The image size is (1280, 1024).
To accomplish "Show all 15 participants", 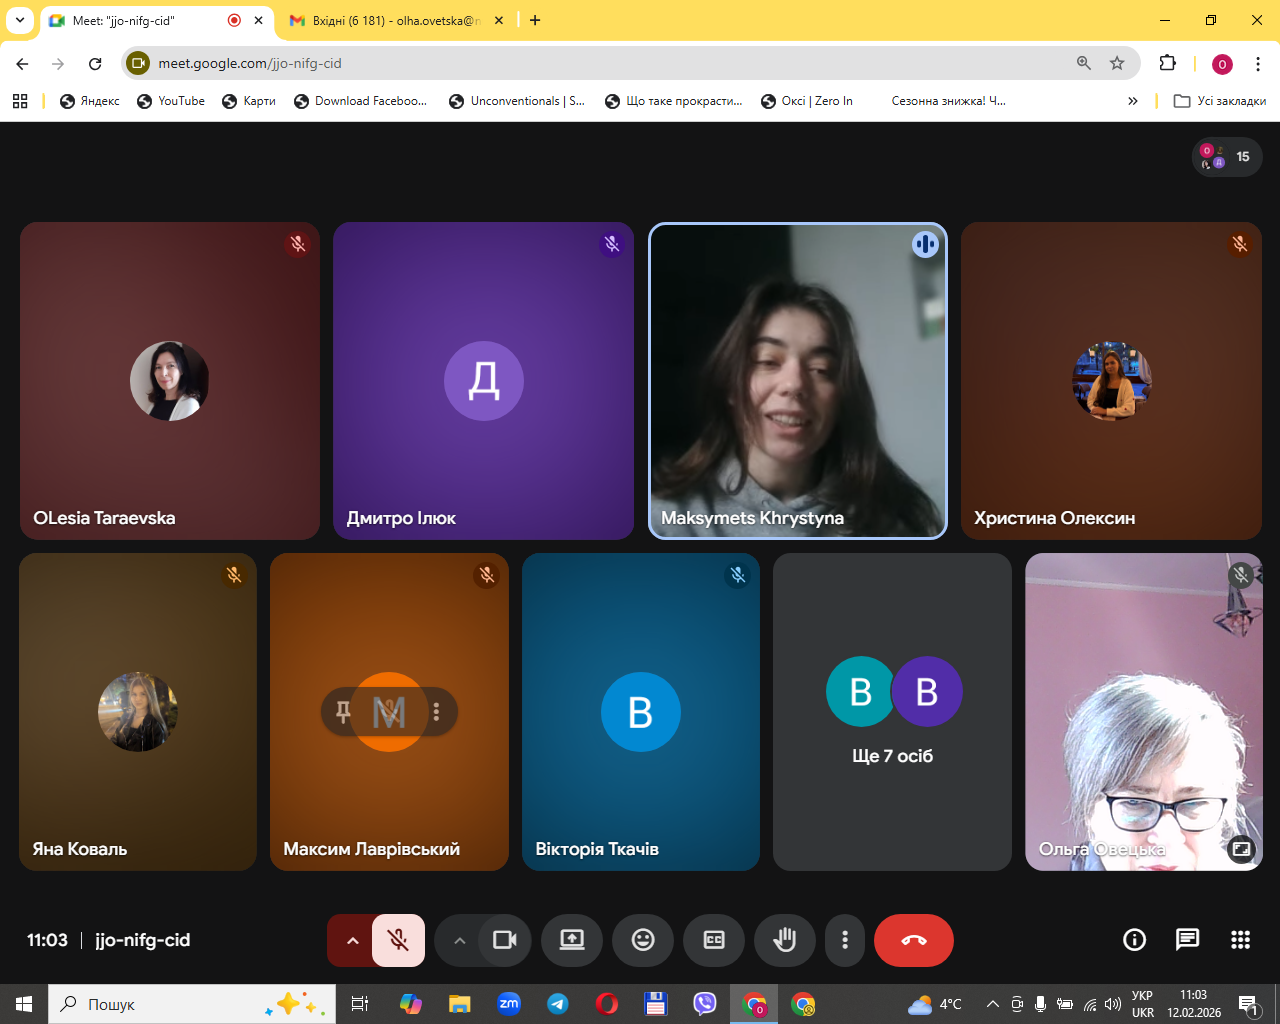I will (1227, 157).
